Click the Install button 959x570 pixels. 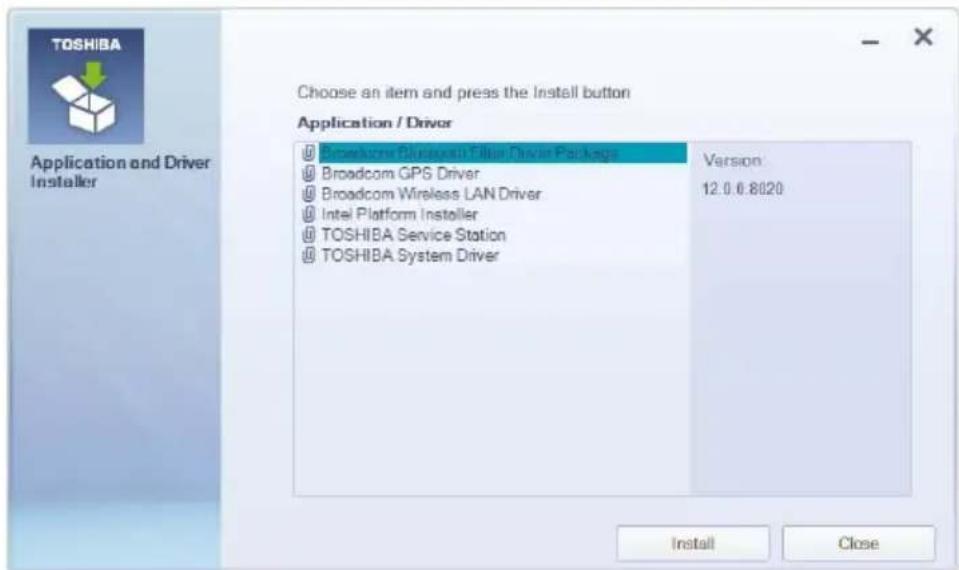click(x=693, y=543)
